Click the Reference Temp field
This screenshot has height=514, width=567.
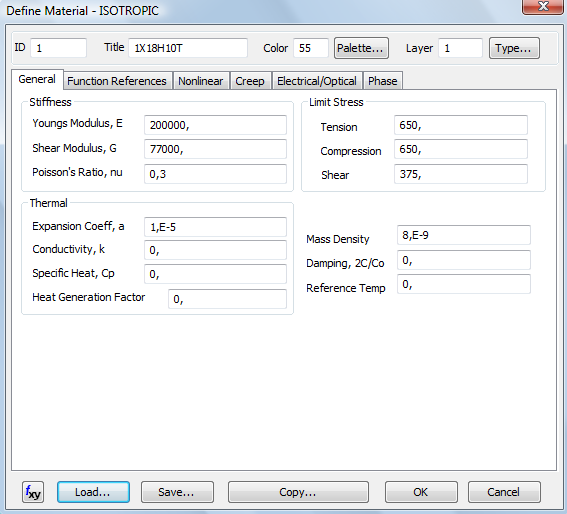click(464, 284)
